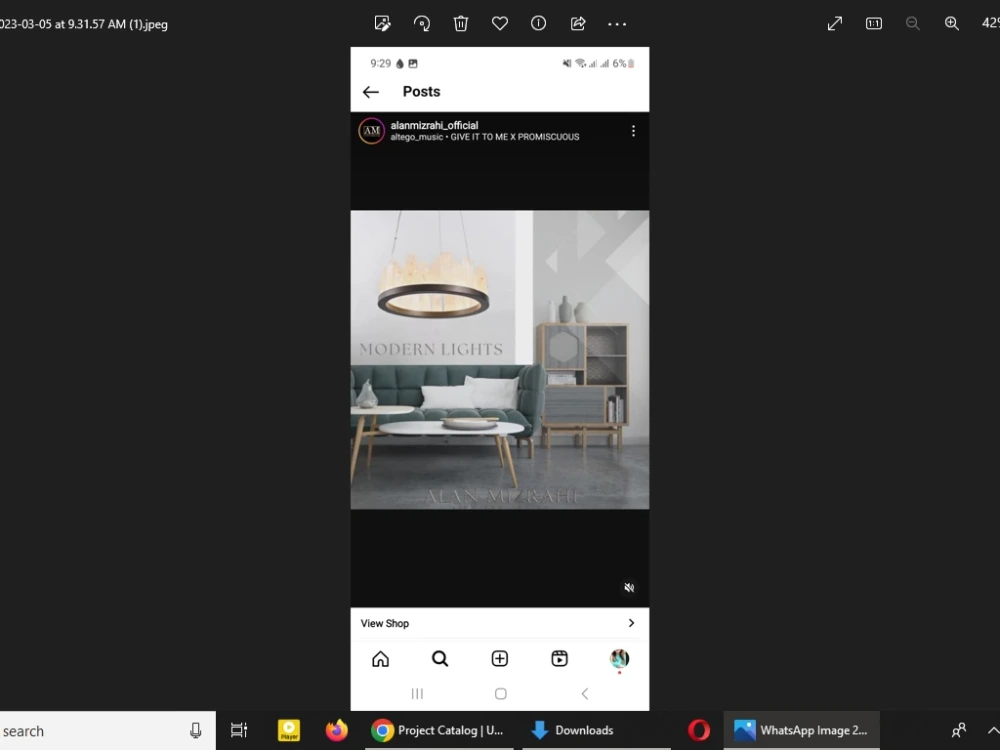
Task: Launch Firefox from taskbar
Action: (x=337, y=730)
